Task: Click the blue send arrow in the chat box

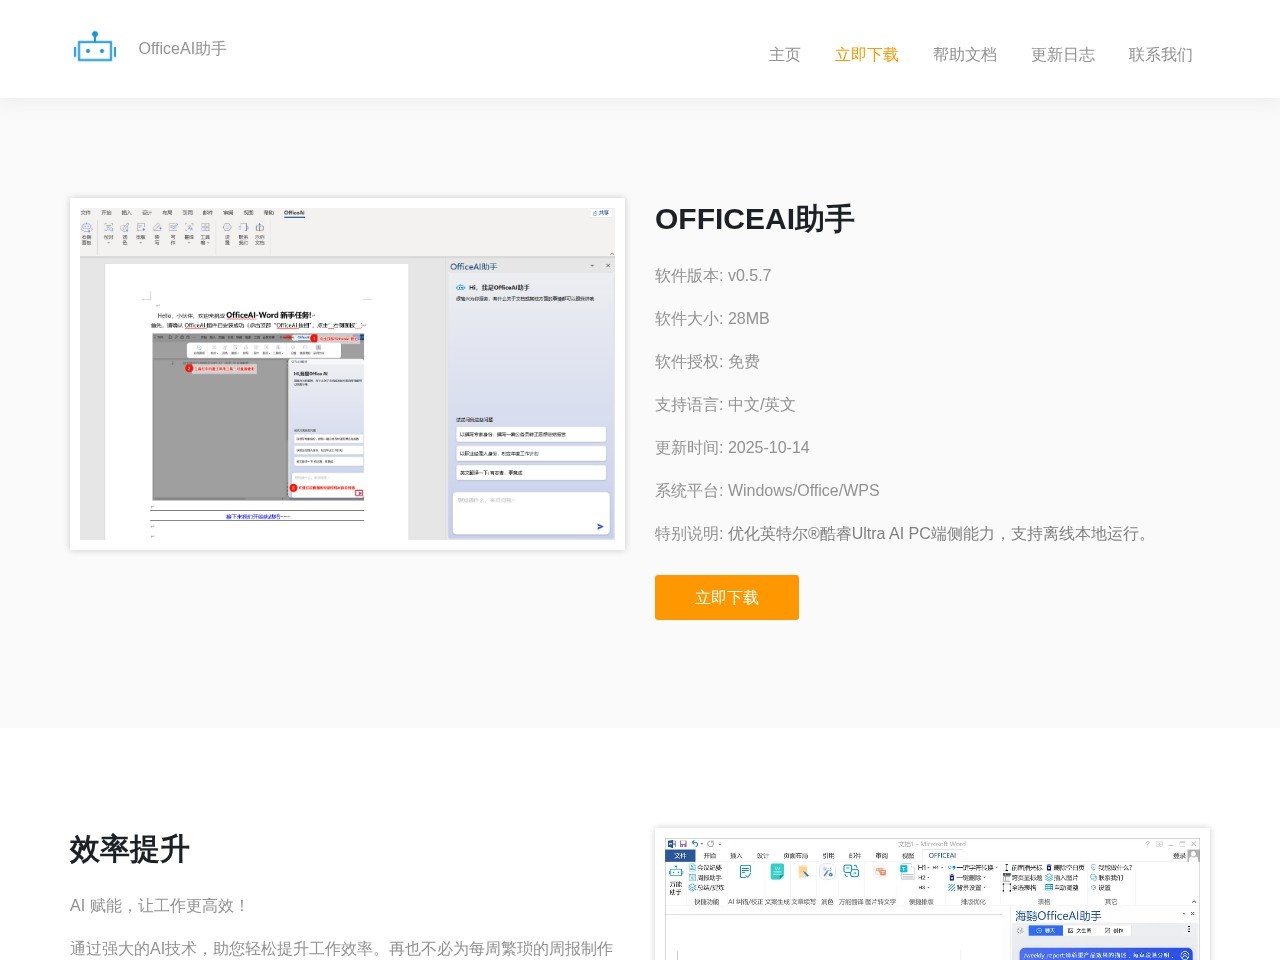Action: click(x=600, y=526)
